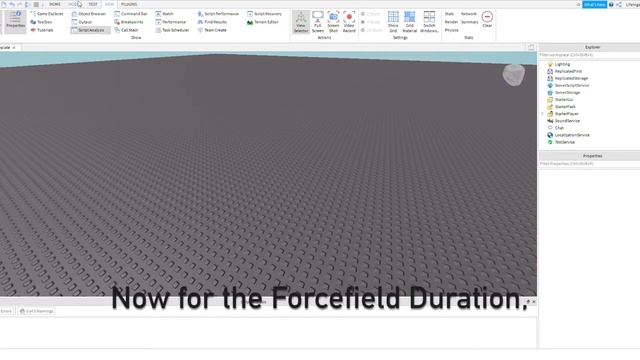Open Game Explorer panel
Image resolution: width=640 pixels, height=360 pixels.
point(47,14)
